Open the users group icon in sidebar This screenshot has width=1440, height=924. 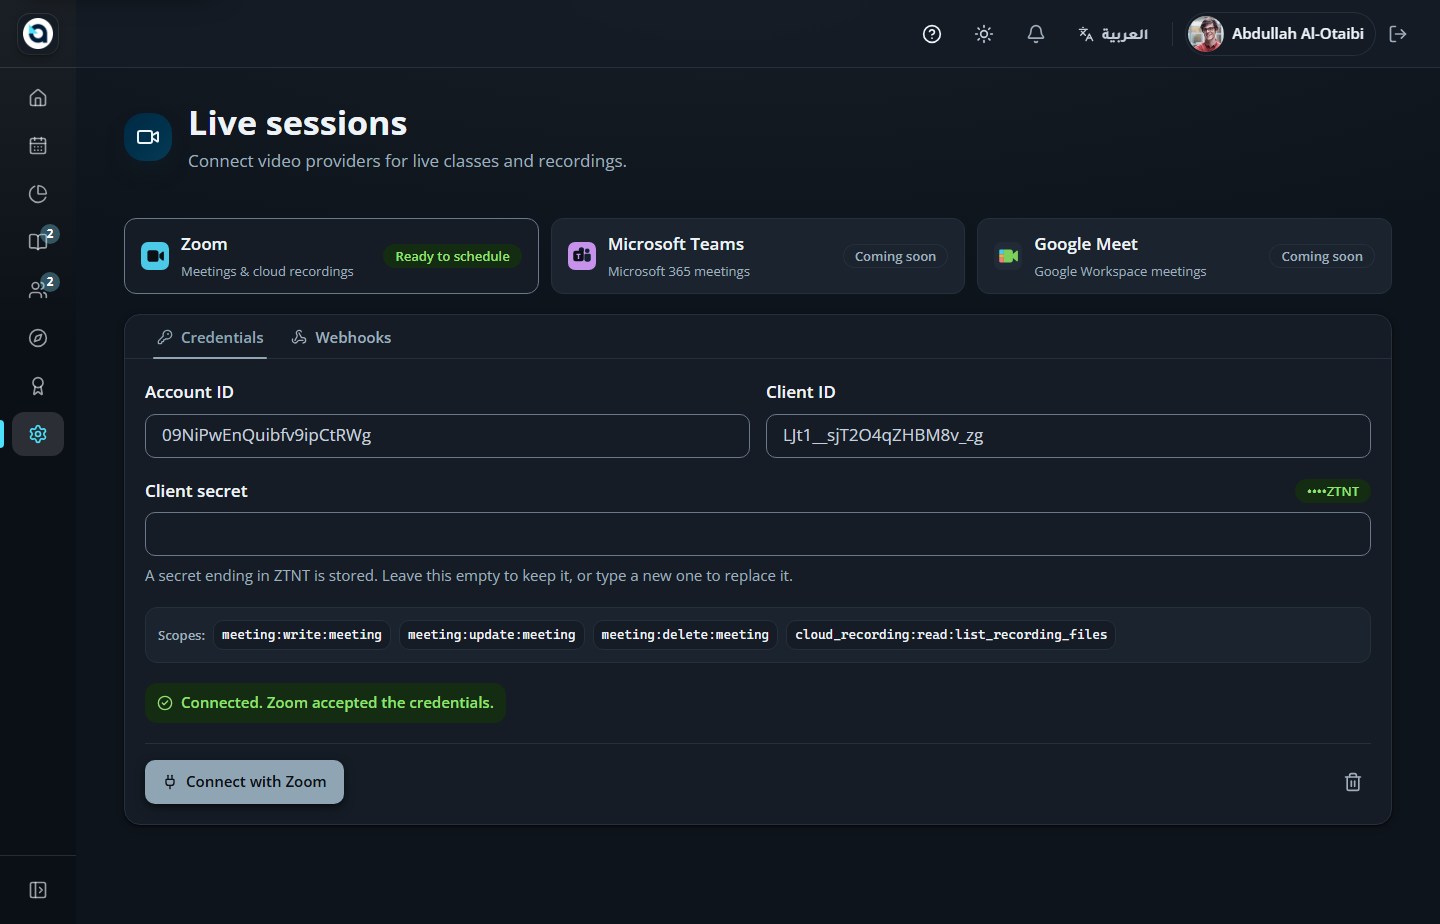point(38,290)
